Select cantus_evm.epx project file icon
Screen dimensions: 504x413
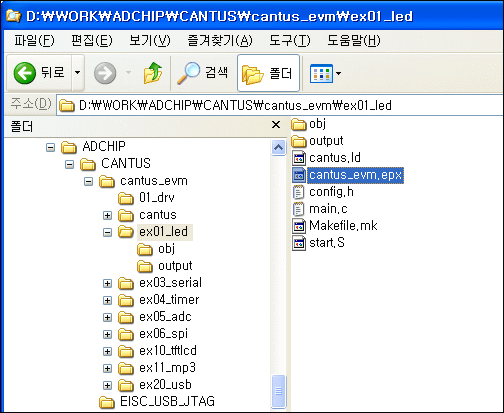click(299, 175)
